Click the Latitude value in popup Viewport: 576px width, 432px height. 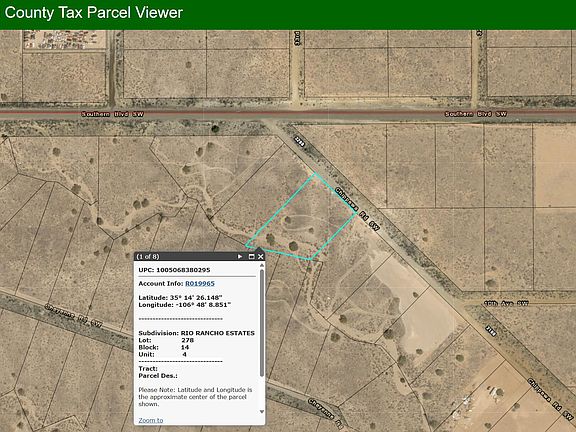(x=196, y=298)
